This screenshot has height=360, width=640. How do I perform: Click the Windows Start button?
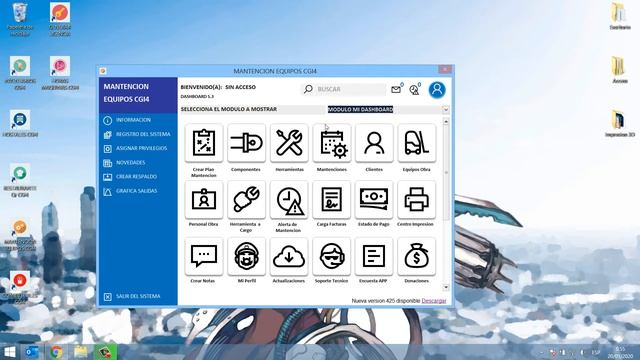tap(9, 352)
